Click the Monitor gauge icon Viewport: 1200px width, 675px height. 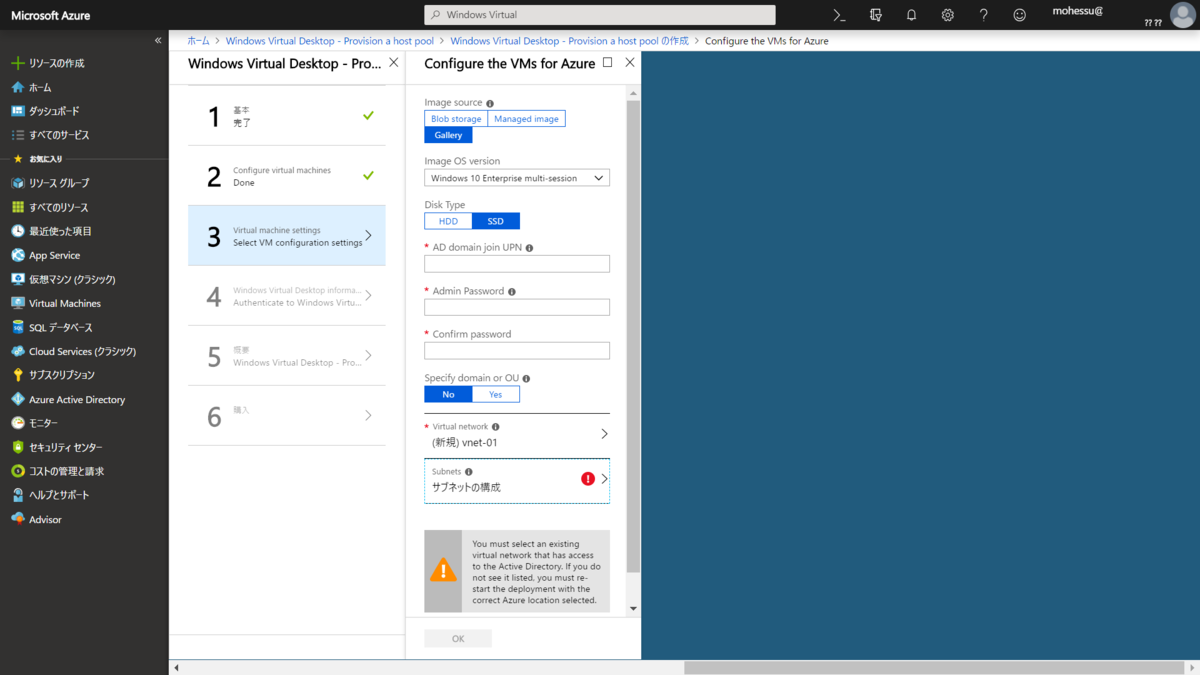tap(17, 423)
